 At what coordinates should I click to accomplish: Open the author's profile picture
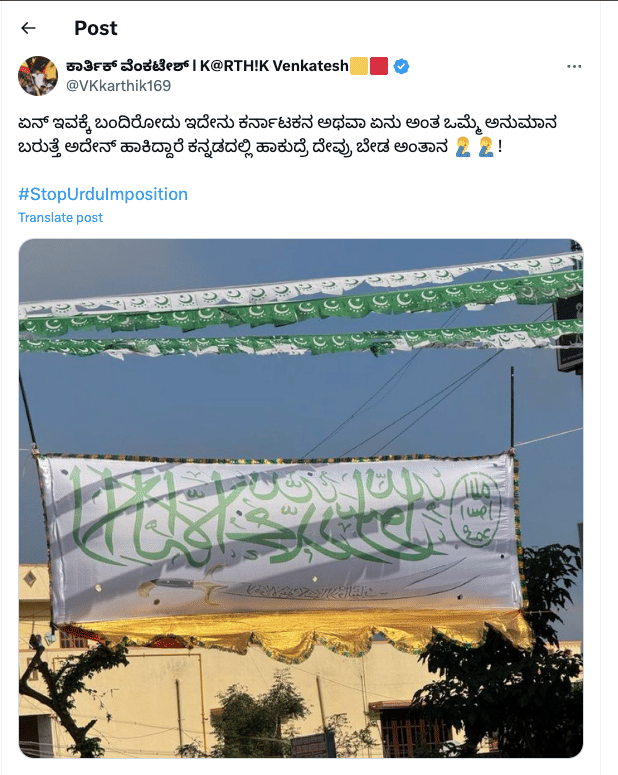tap(38, 76)
